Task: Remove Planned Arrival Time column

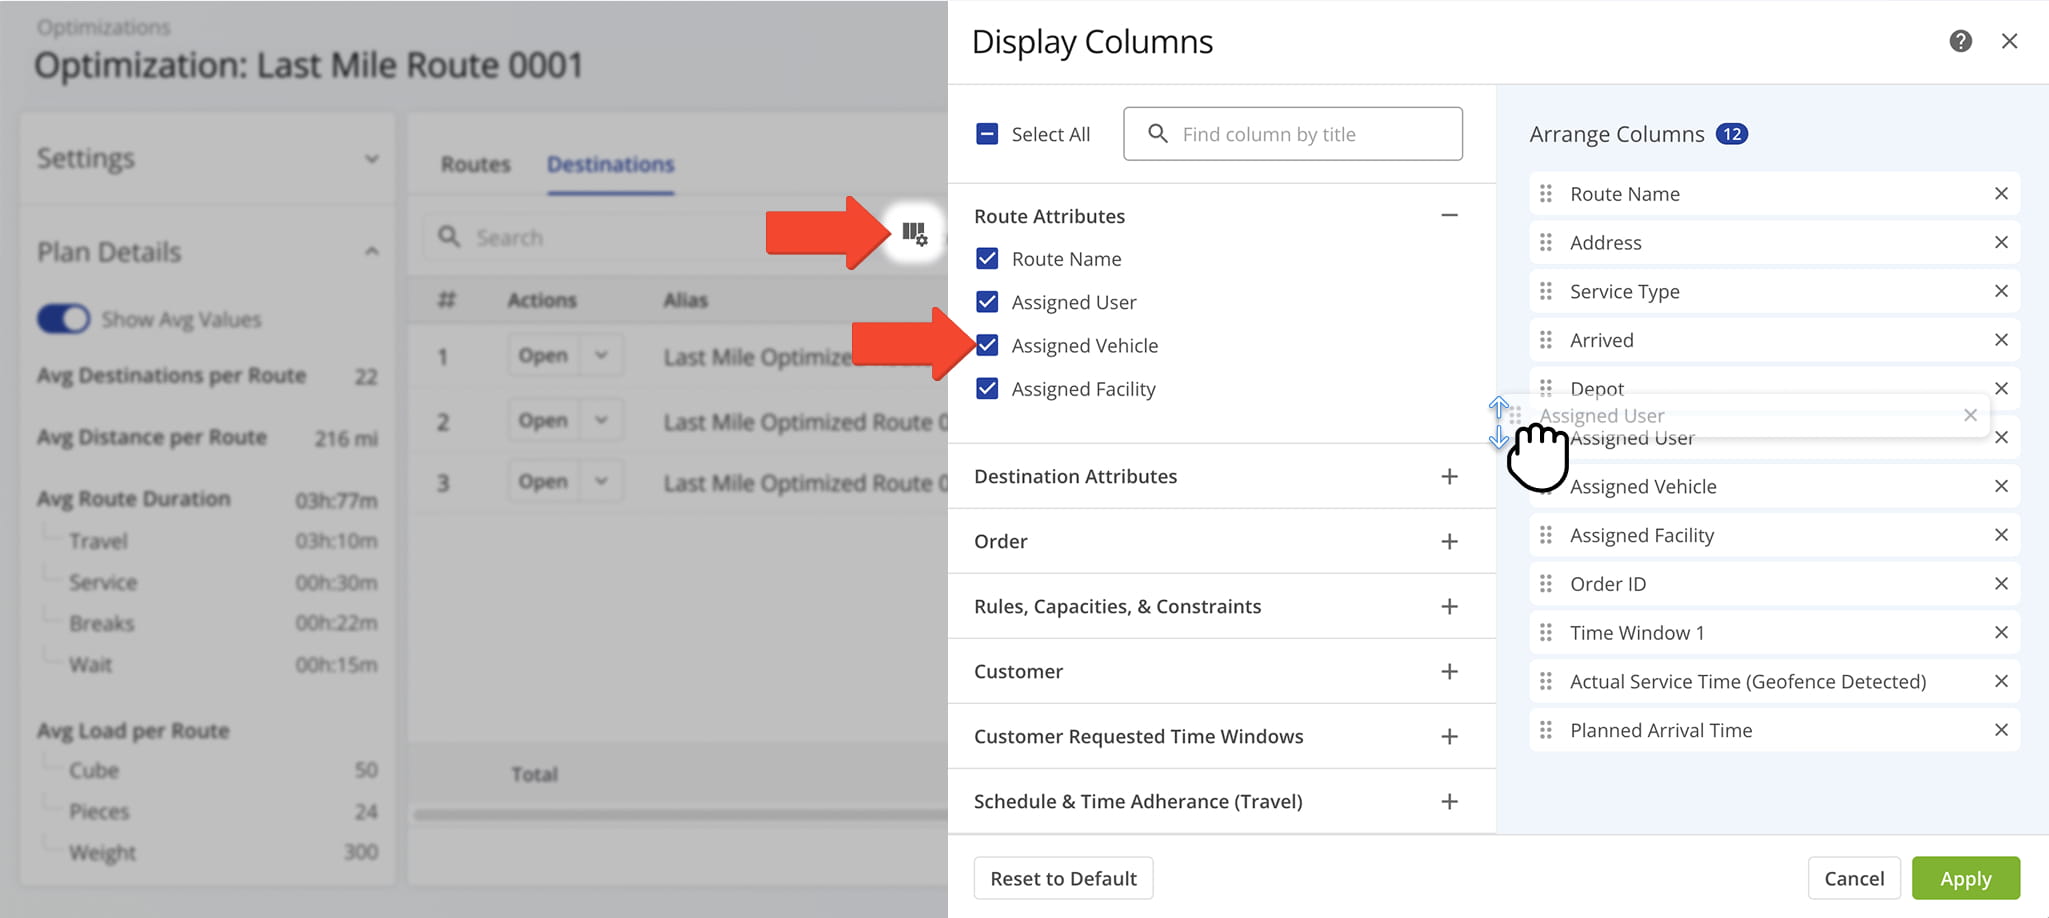Action: click(x=2000, y=730)
